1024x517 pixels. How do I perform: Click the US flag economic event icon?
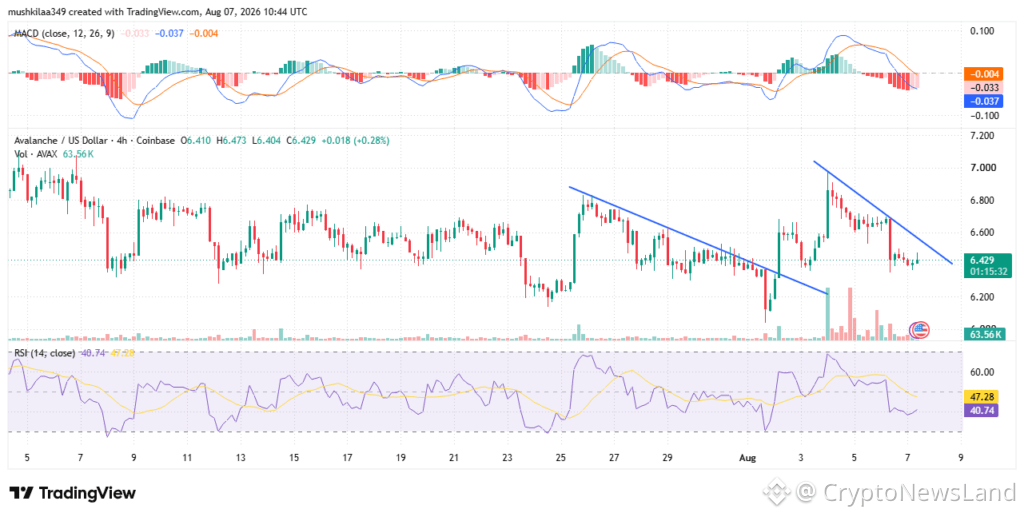point(920,330)
